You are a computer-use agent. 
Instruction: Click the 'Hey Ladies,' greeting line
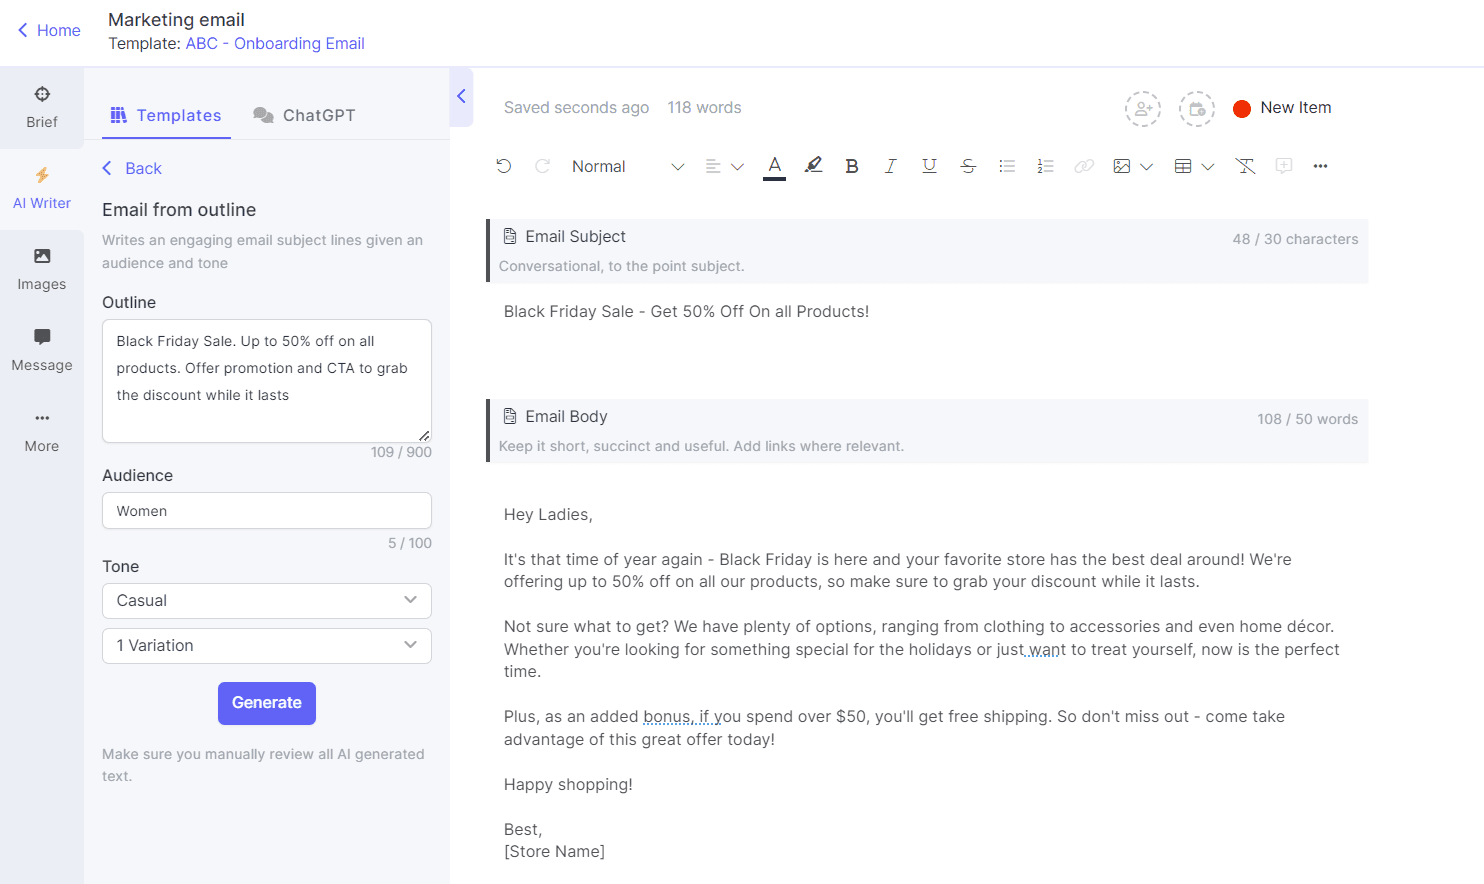coord(548,514)
